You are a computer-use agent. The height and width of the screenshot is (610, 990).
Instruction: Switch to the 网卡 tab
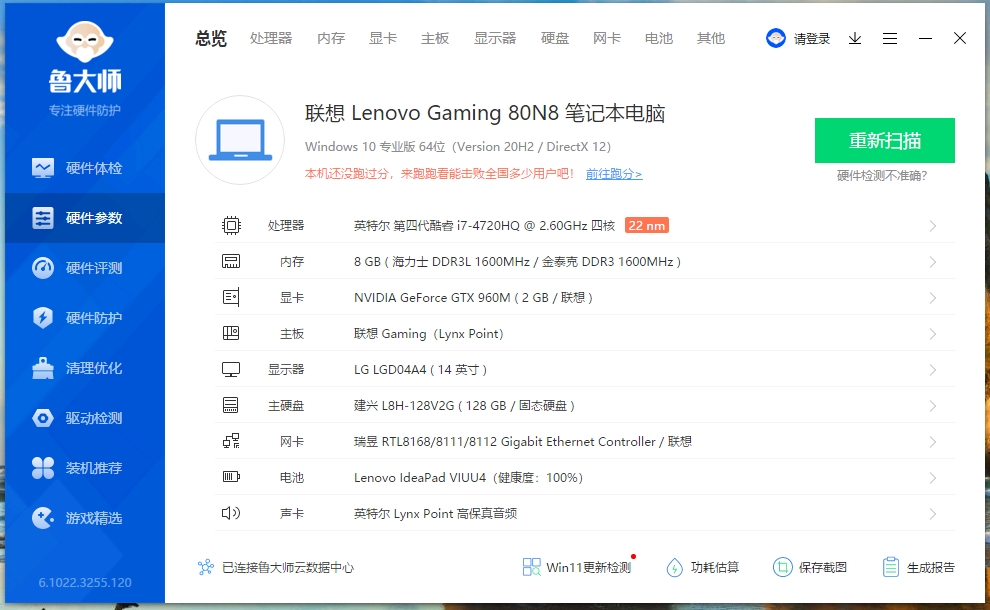(x=607, y=39)
